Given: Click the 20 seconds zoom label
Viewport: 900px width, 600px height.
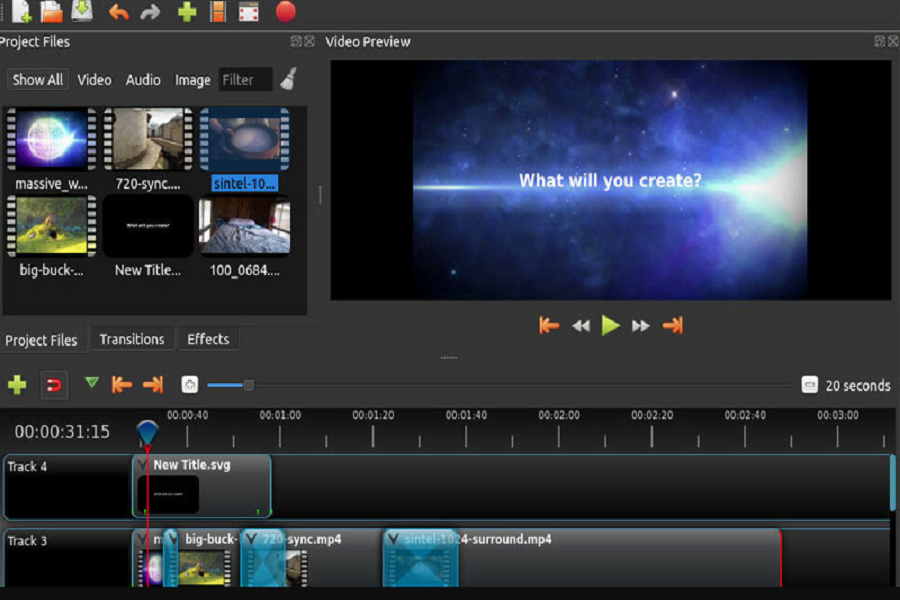Looking at the screenshot, I should click(x=858, y=385).
